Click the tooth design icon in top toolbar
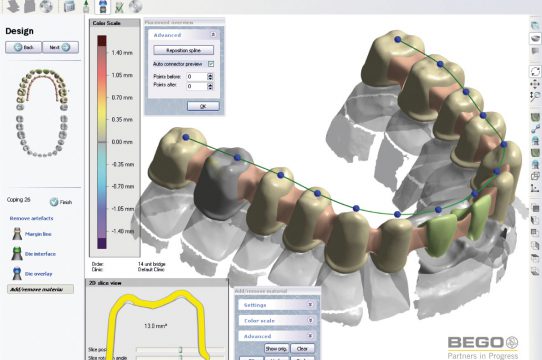 click(103, 6)
